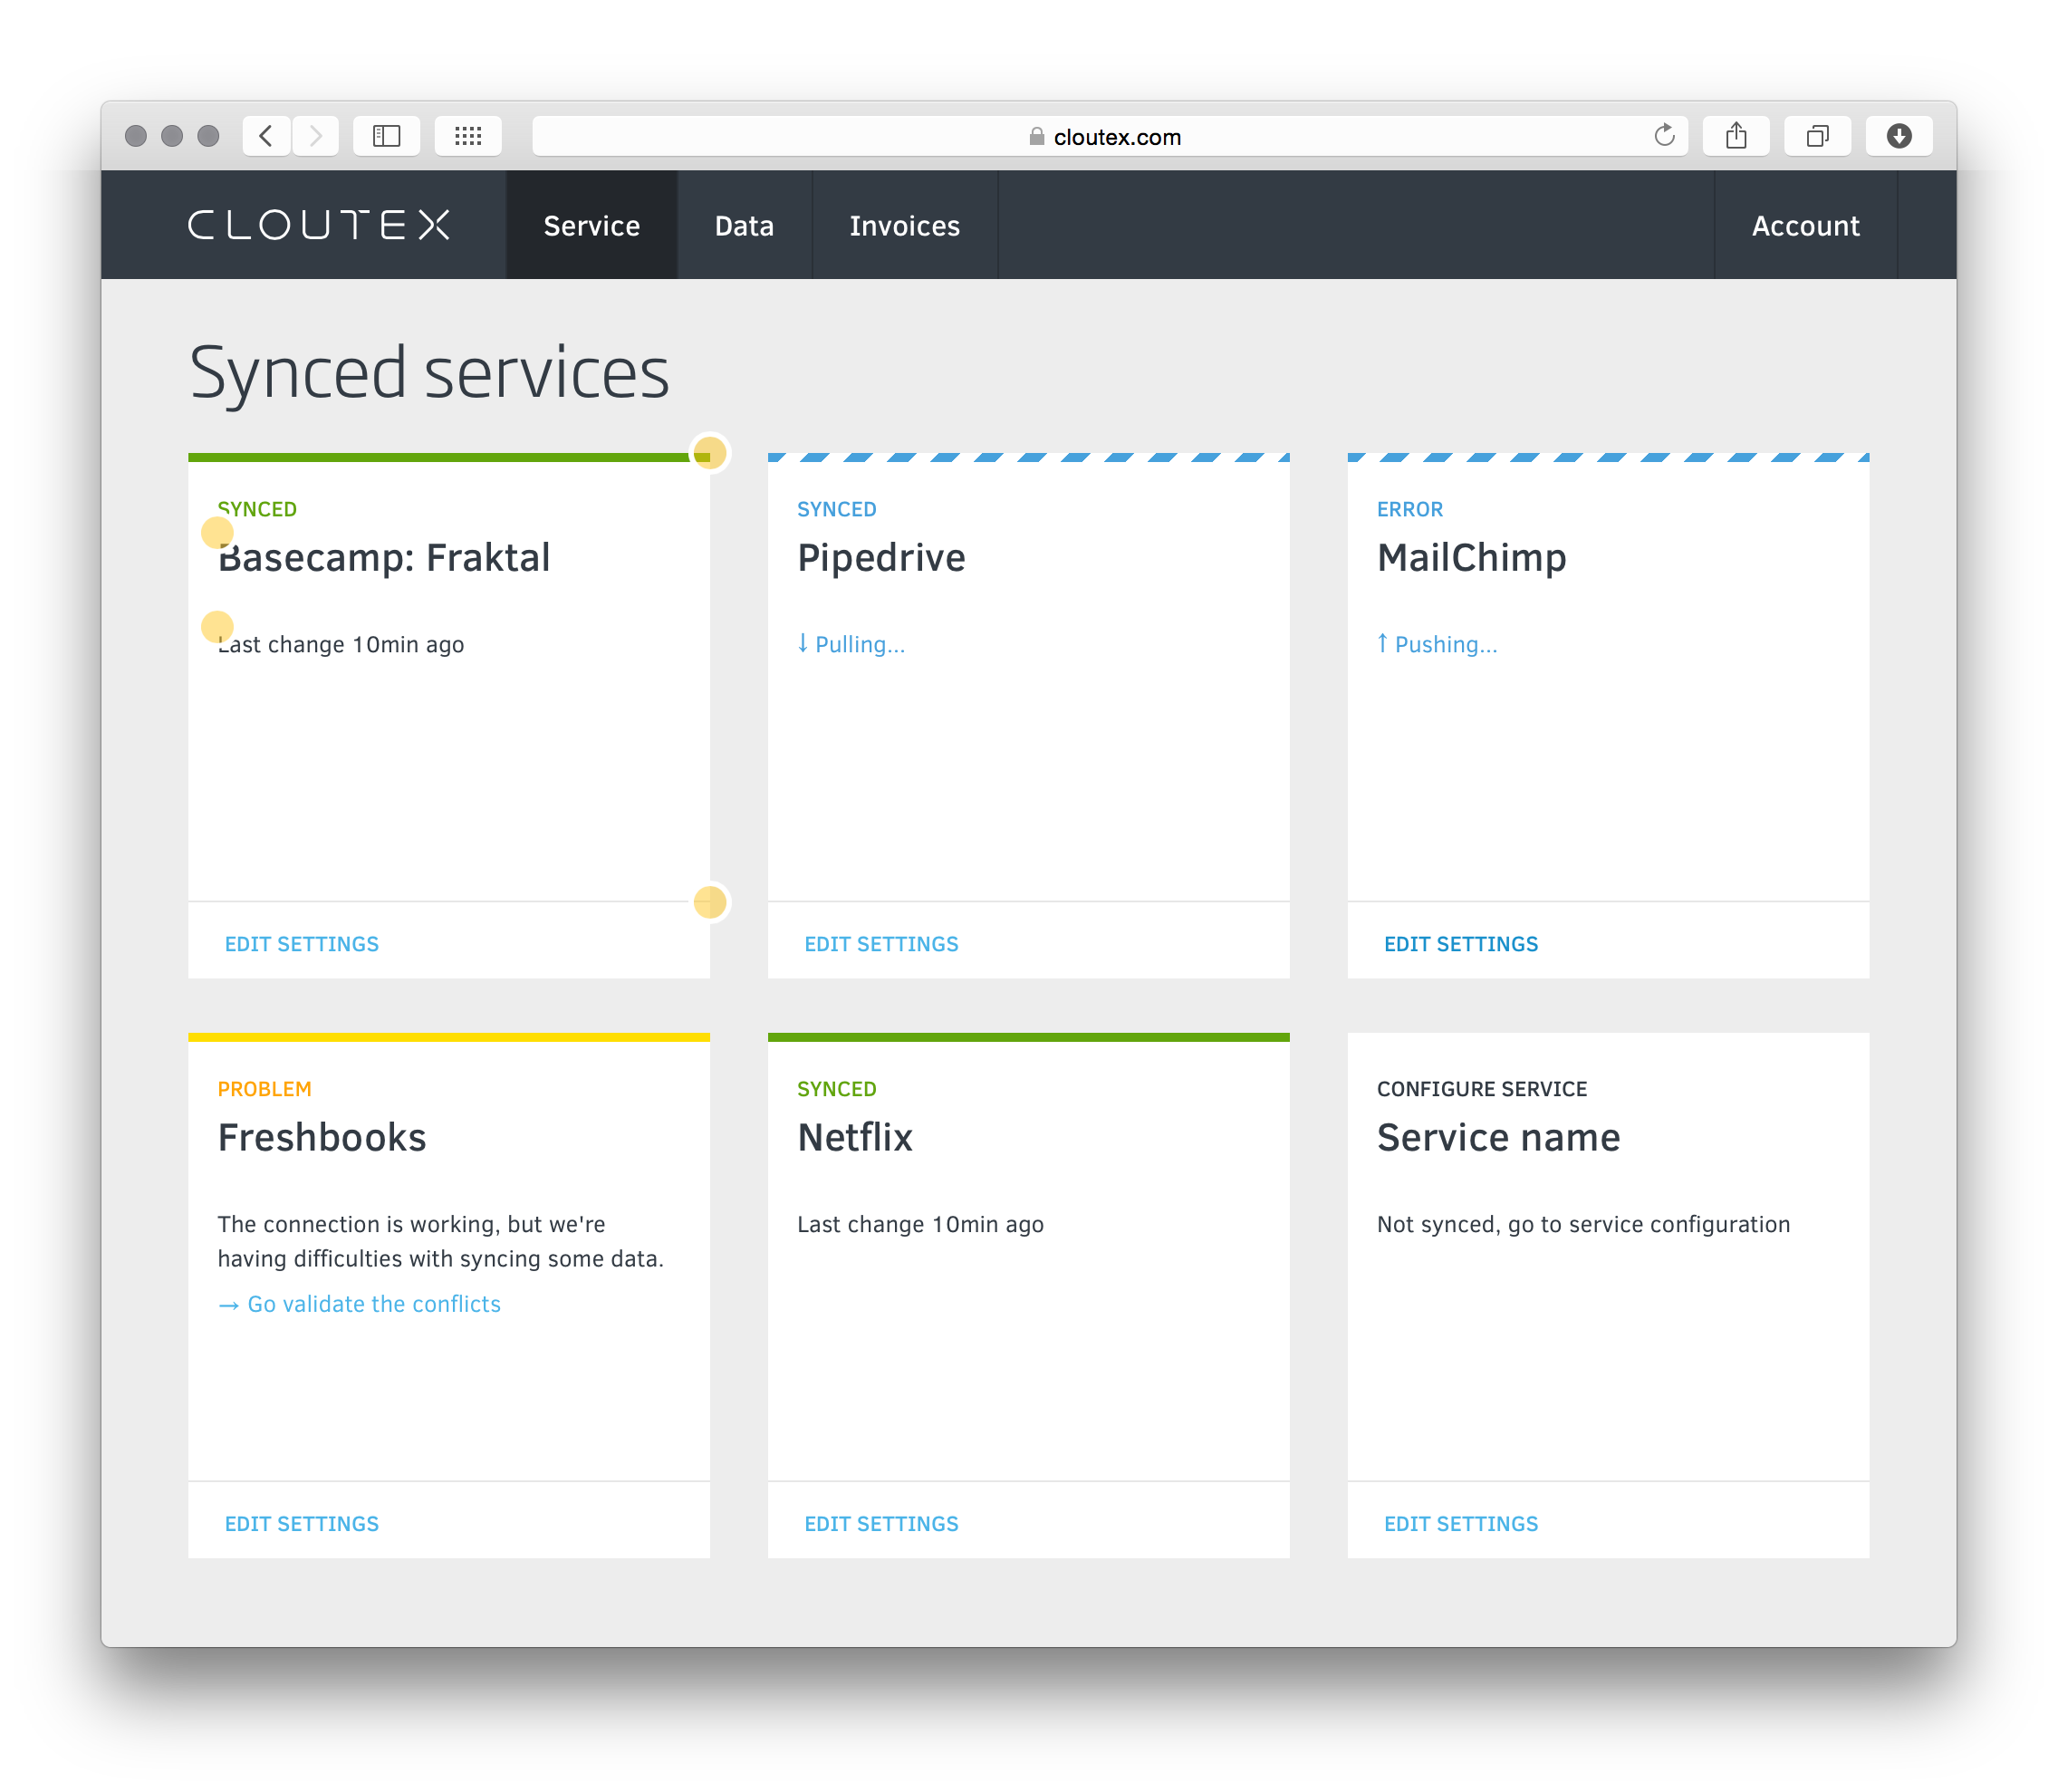Open the Account menu
The height and width of the screenshot is (1792, 2058).
pyautogui.click(x=1805, y=226)
